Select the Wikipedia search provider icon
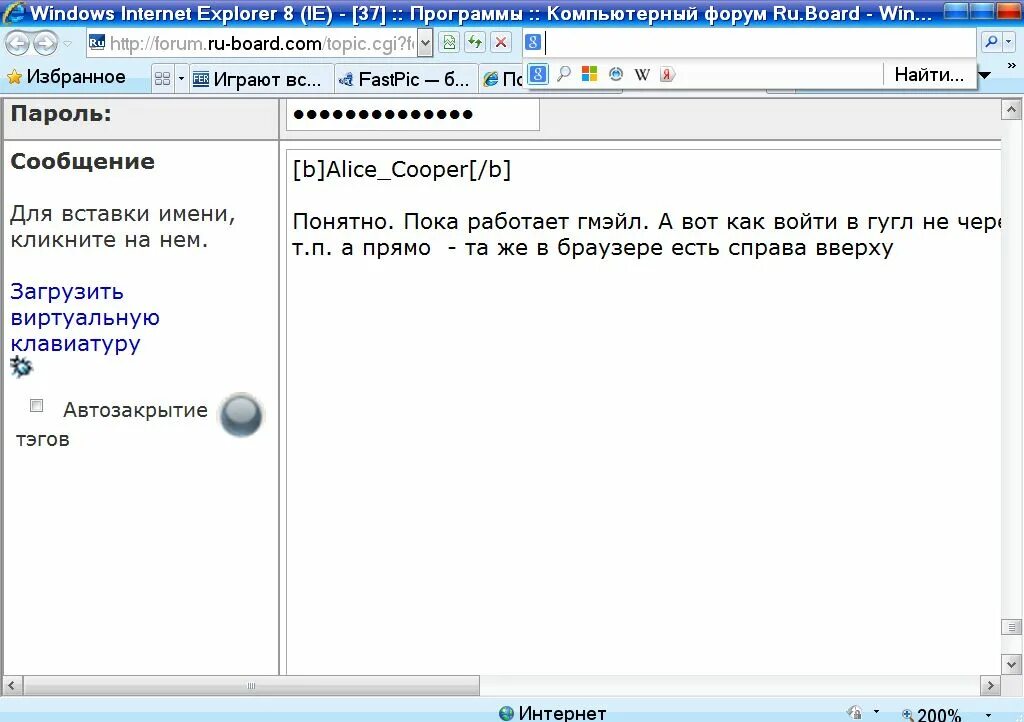1024x722 pixels. click(x=642, y=75)
